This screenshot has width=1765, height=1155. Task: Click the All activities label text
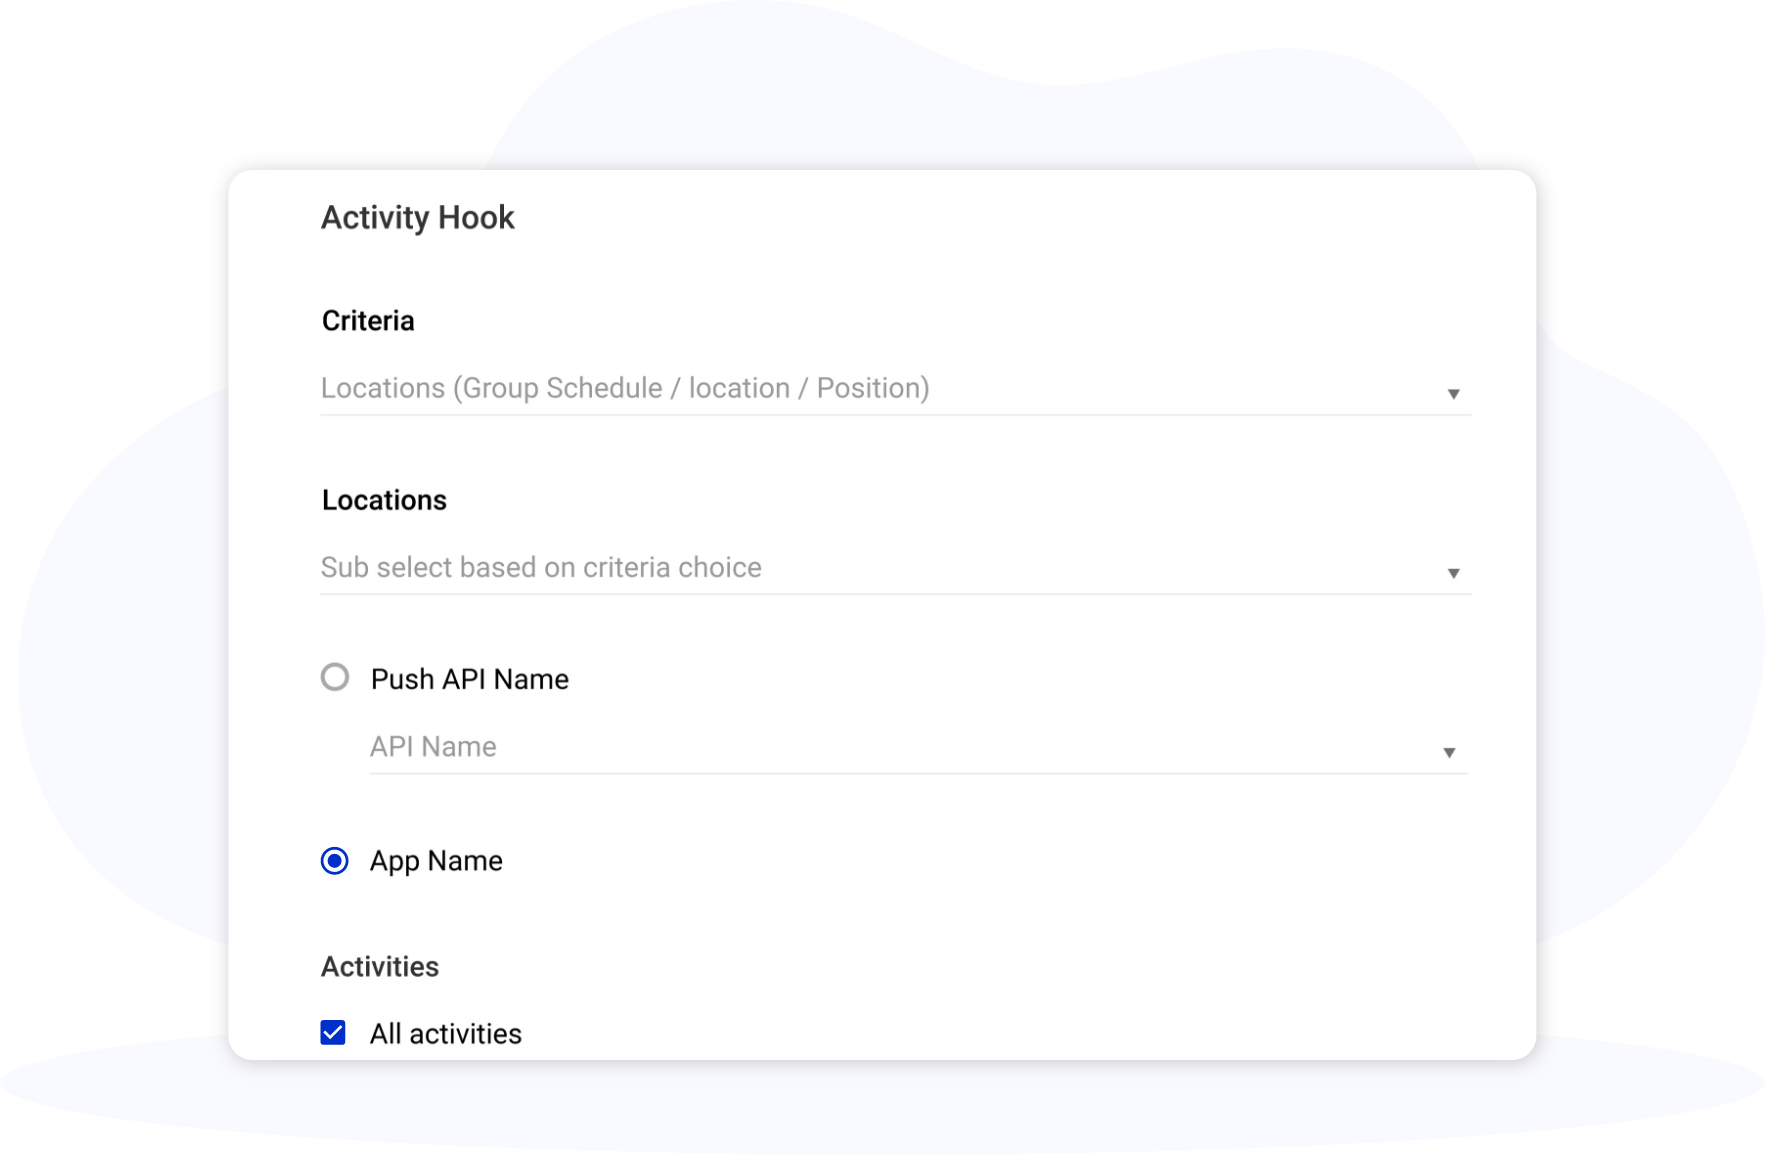pyautogui.click(x=445, y=1033)
